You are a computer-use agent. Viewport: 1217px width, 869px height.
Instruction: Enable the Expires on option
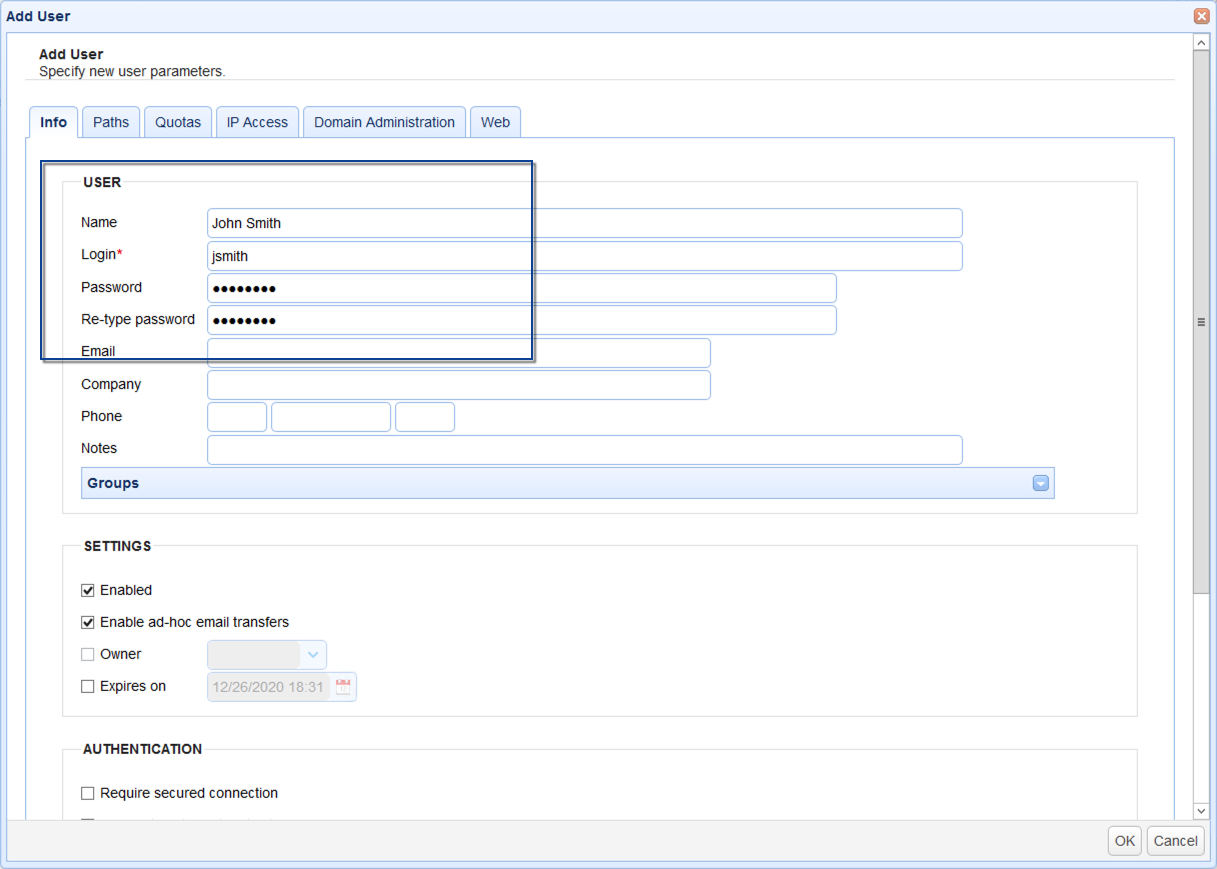coord(88,687)
